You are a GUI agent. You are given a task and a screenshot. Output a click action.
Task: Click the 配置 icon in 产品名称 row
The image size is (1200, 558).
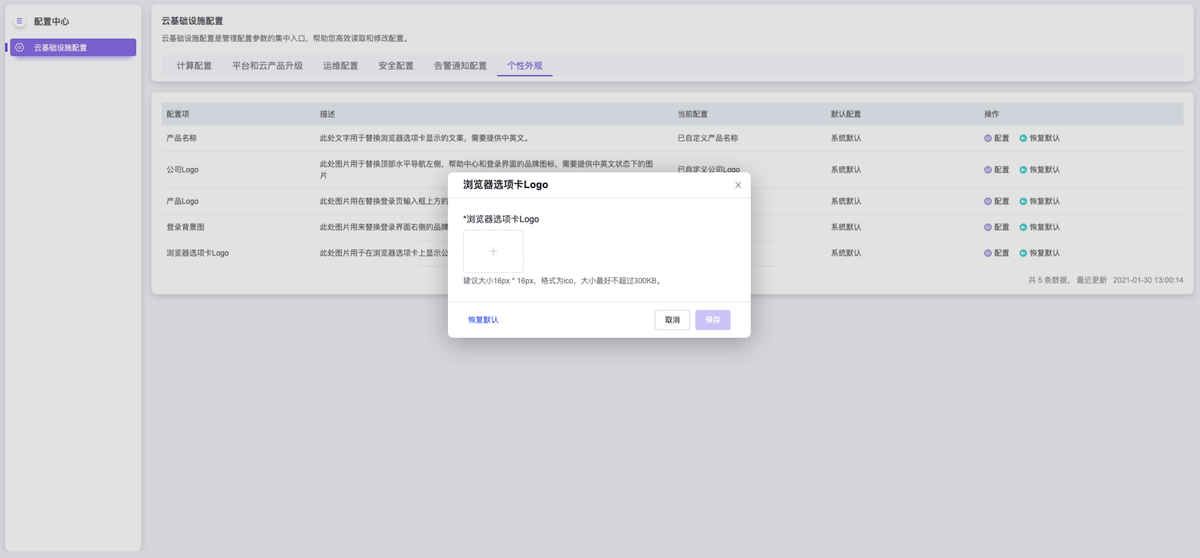pyautogui.click(x=988, y=138)
